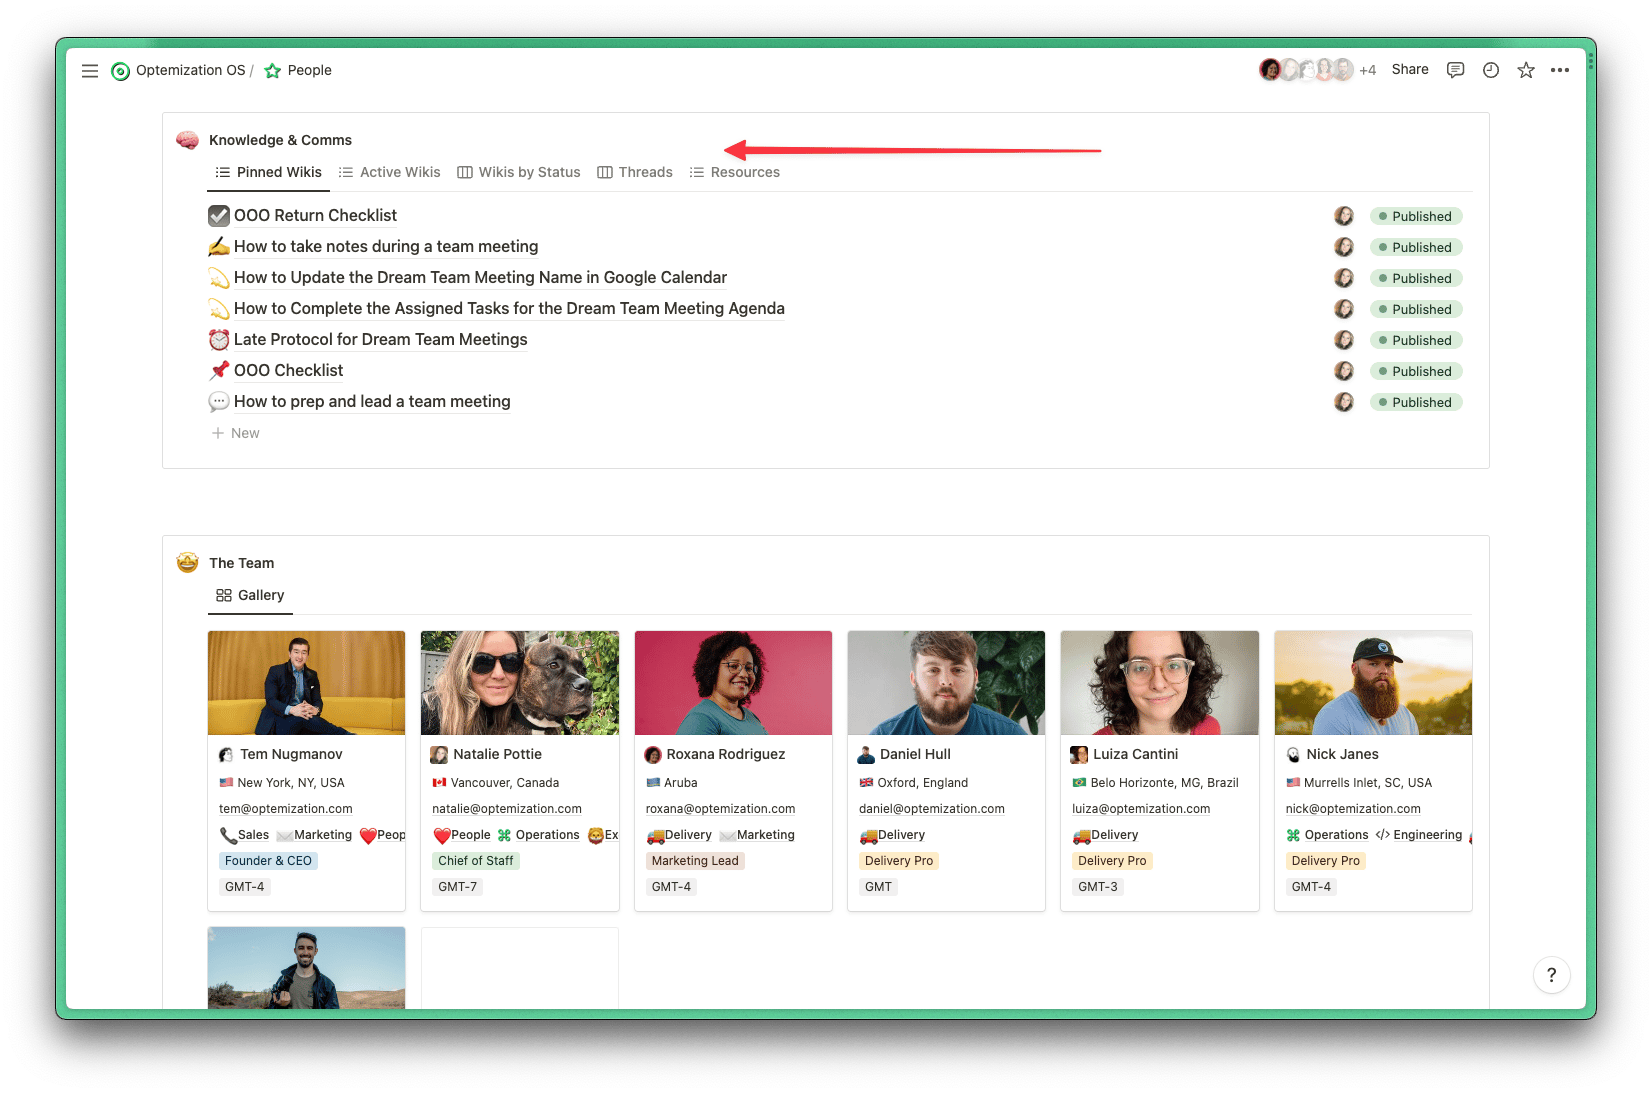Click Engineering team tag on Nick's card
The width and height of the screenshot is (1652, 1093).
(1419, 835)
